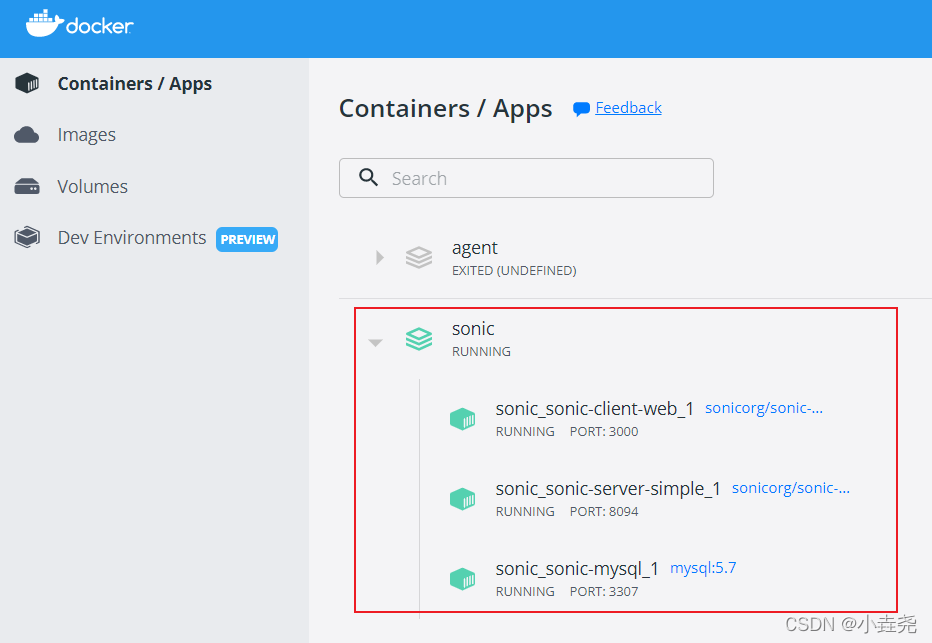The width and height of the screenshot is (932, 643).
Task: Open Containers / Apps in sidebar
Action: click(x=134, y=84)
